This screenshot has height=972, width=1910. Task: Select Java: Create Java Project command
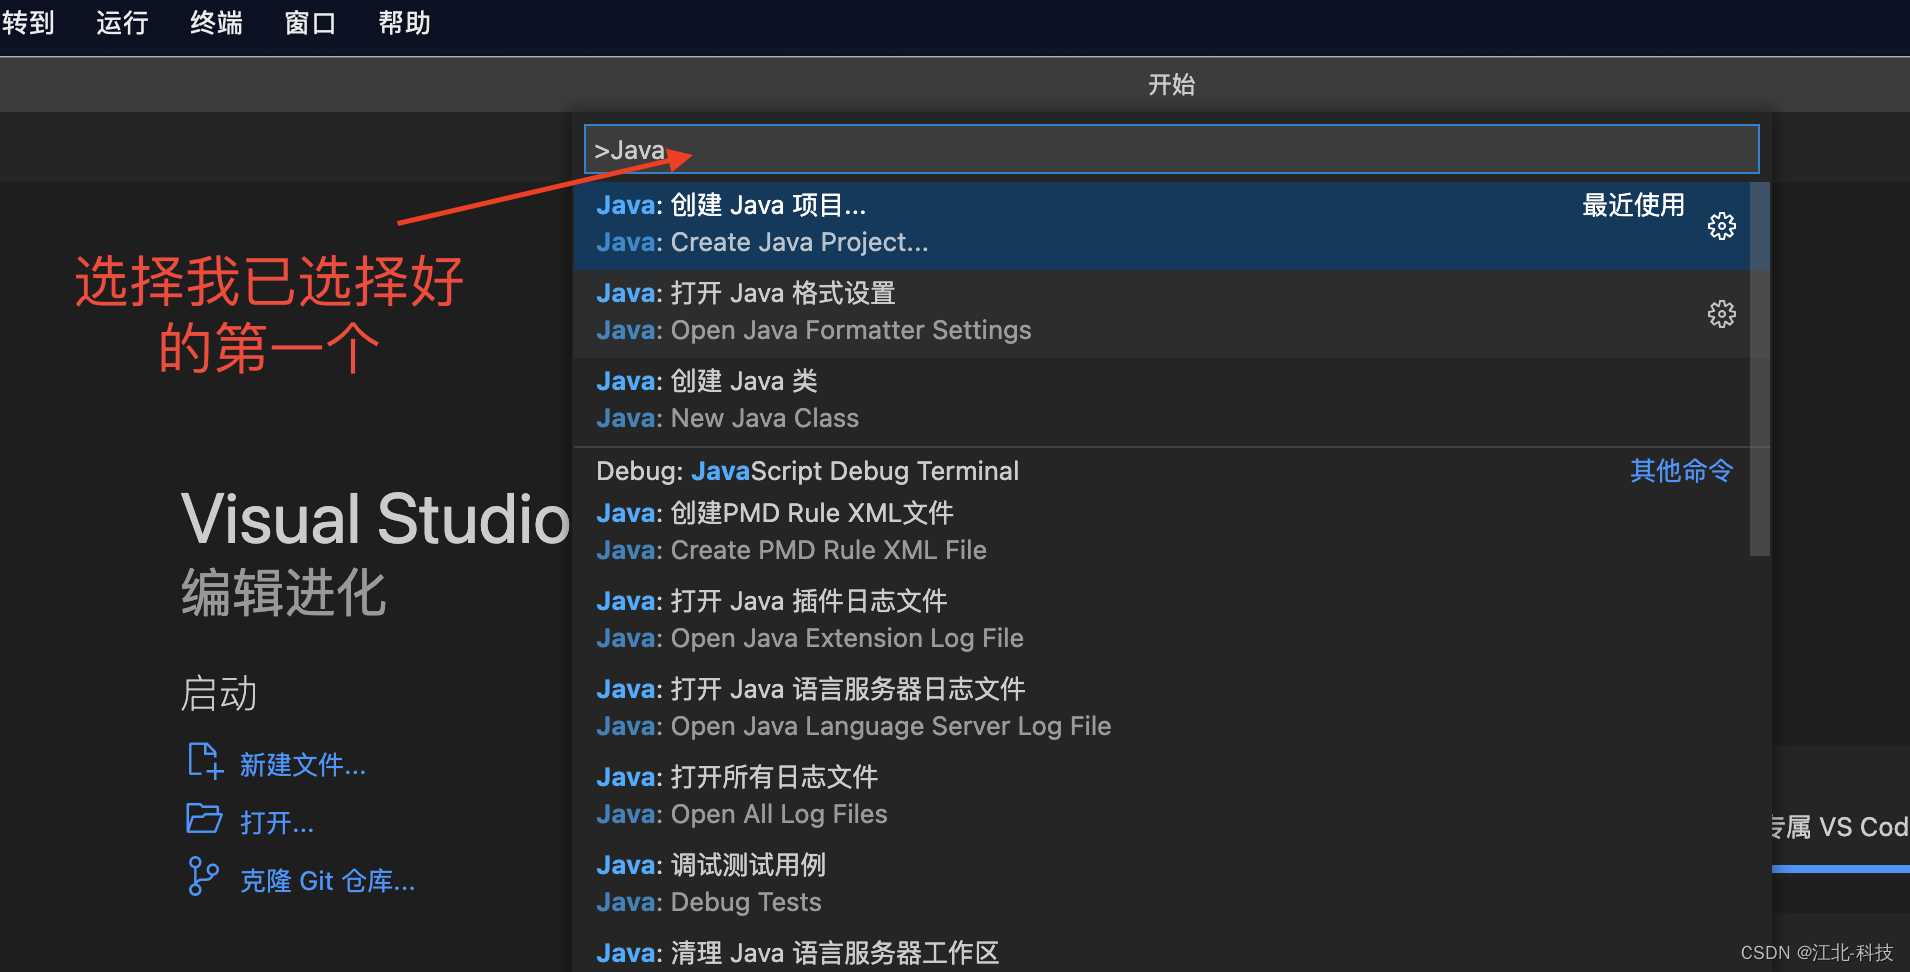click(x=1161, y=224)
